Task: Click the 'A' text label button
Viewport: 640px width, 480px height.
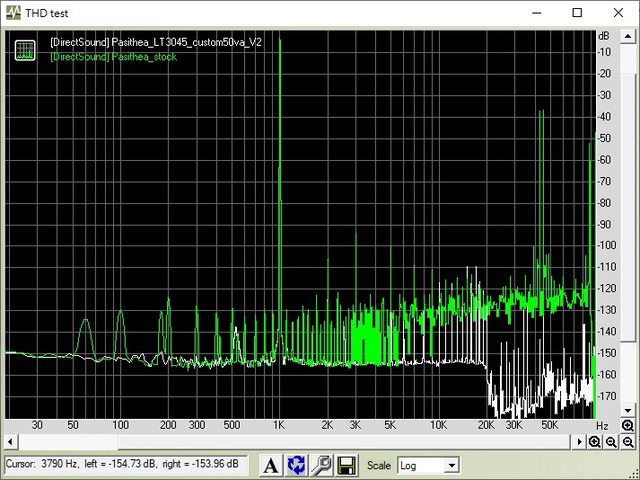Action: click(x=271, y=465)
